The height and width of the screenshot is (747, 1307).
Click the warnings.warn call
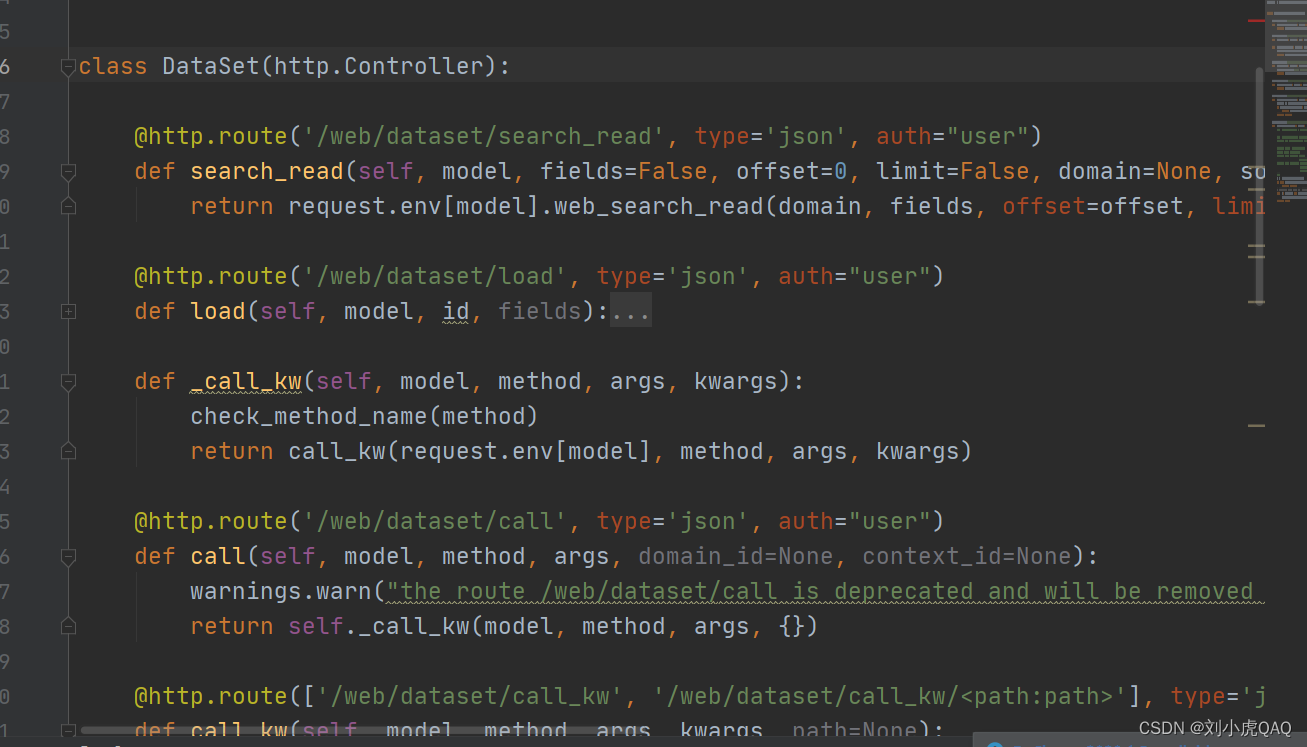[x=281, y=592]
